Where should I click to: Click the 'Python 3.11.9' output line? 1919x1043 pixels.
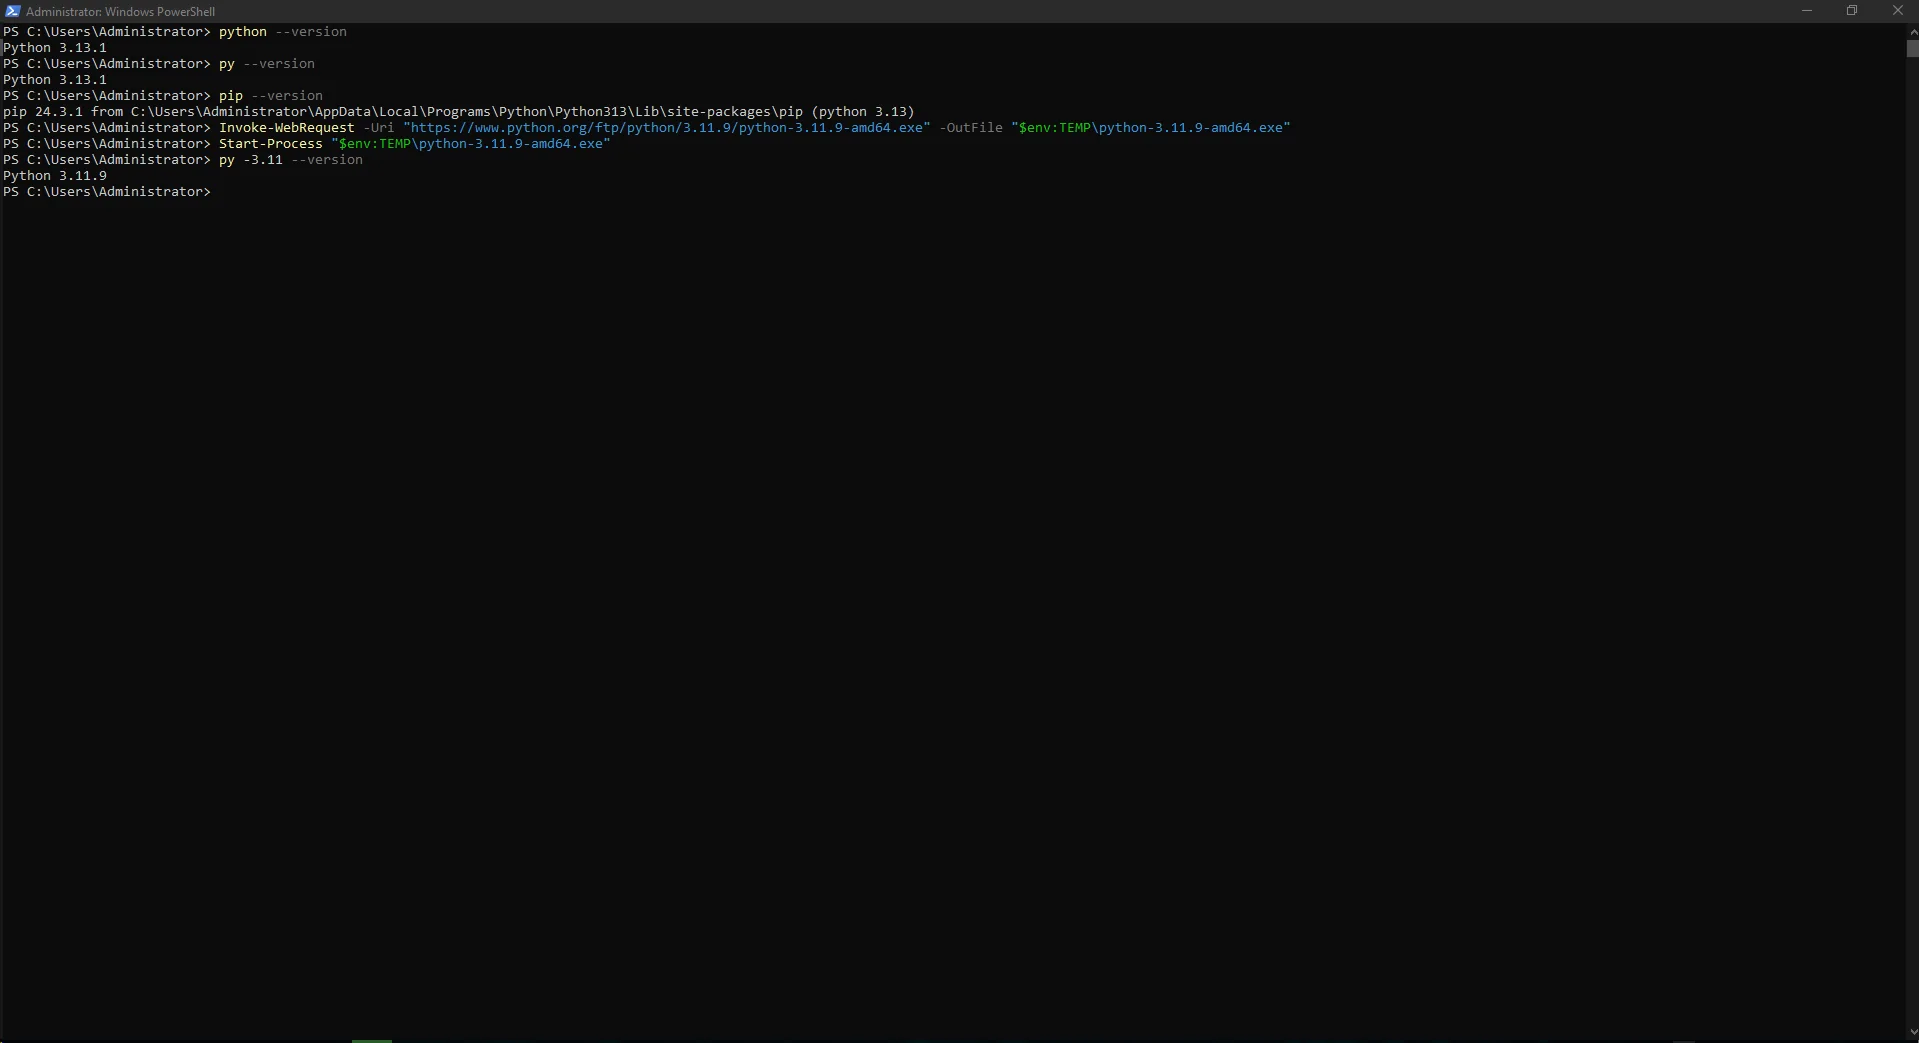[x=55, y=176]
